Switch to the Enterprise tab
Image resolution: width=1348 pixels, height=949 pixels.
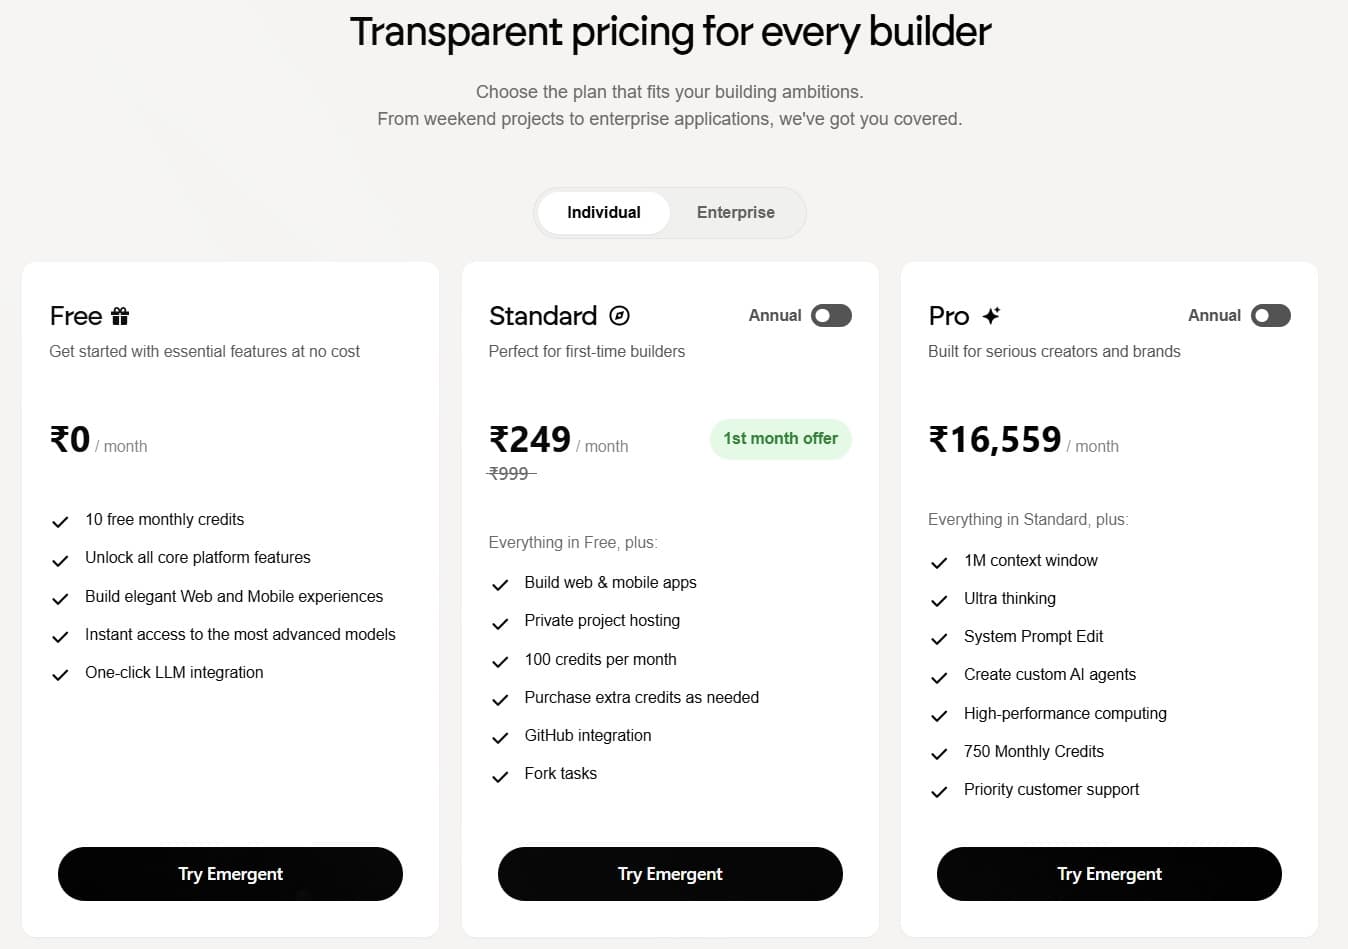[x=735, y=212]
